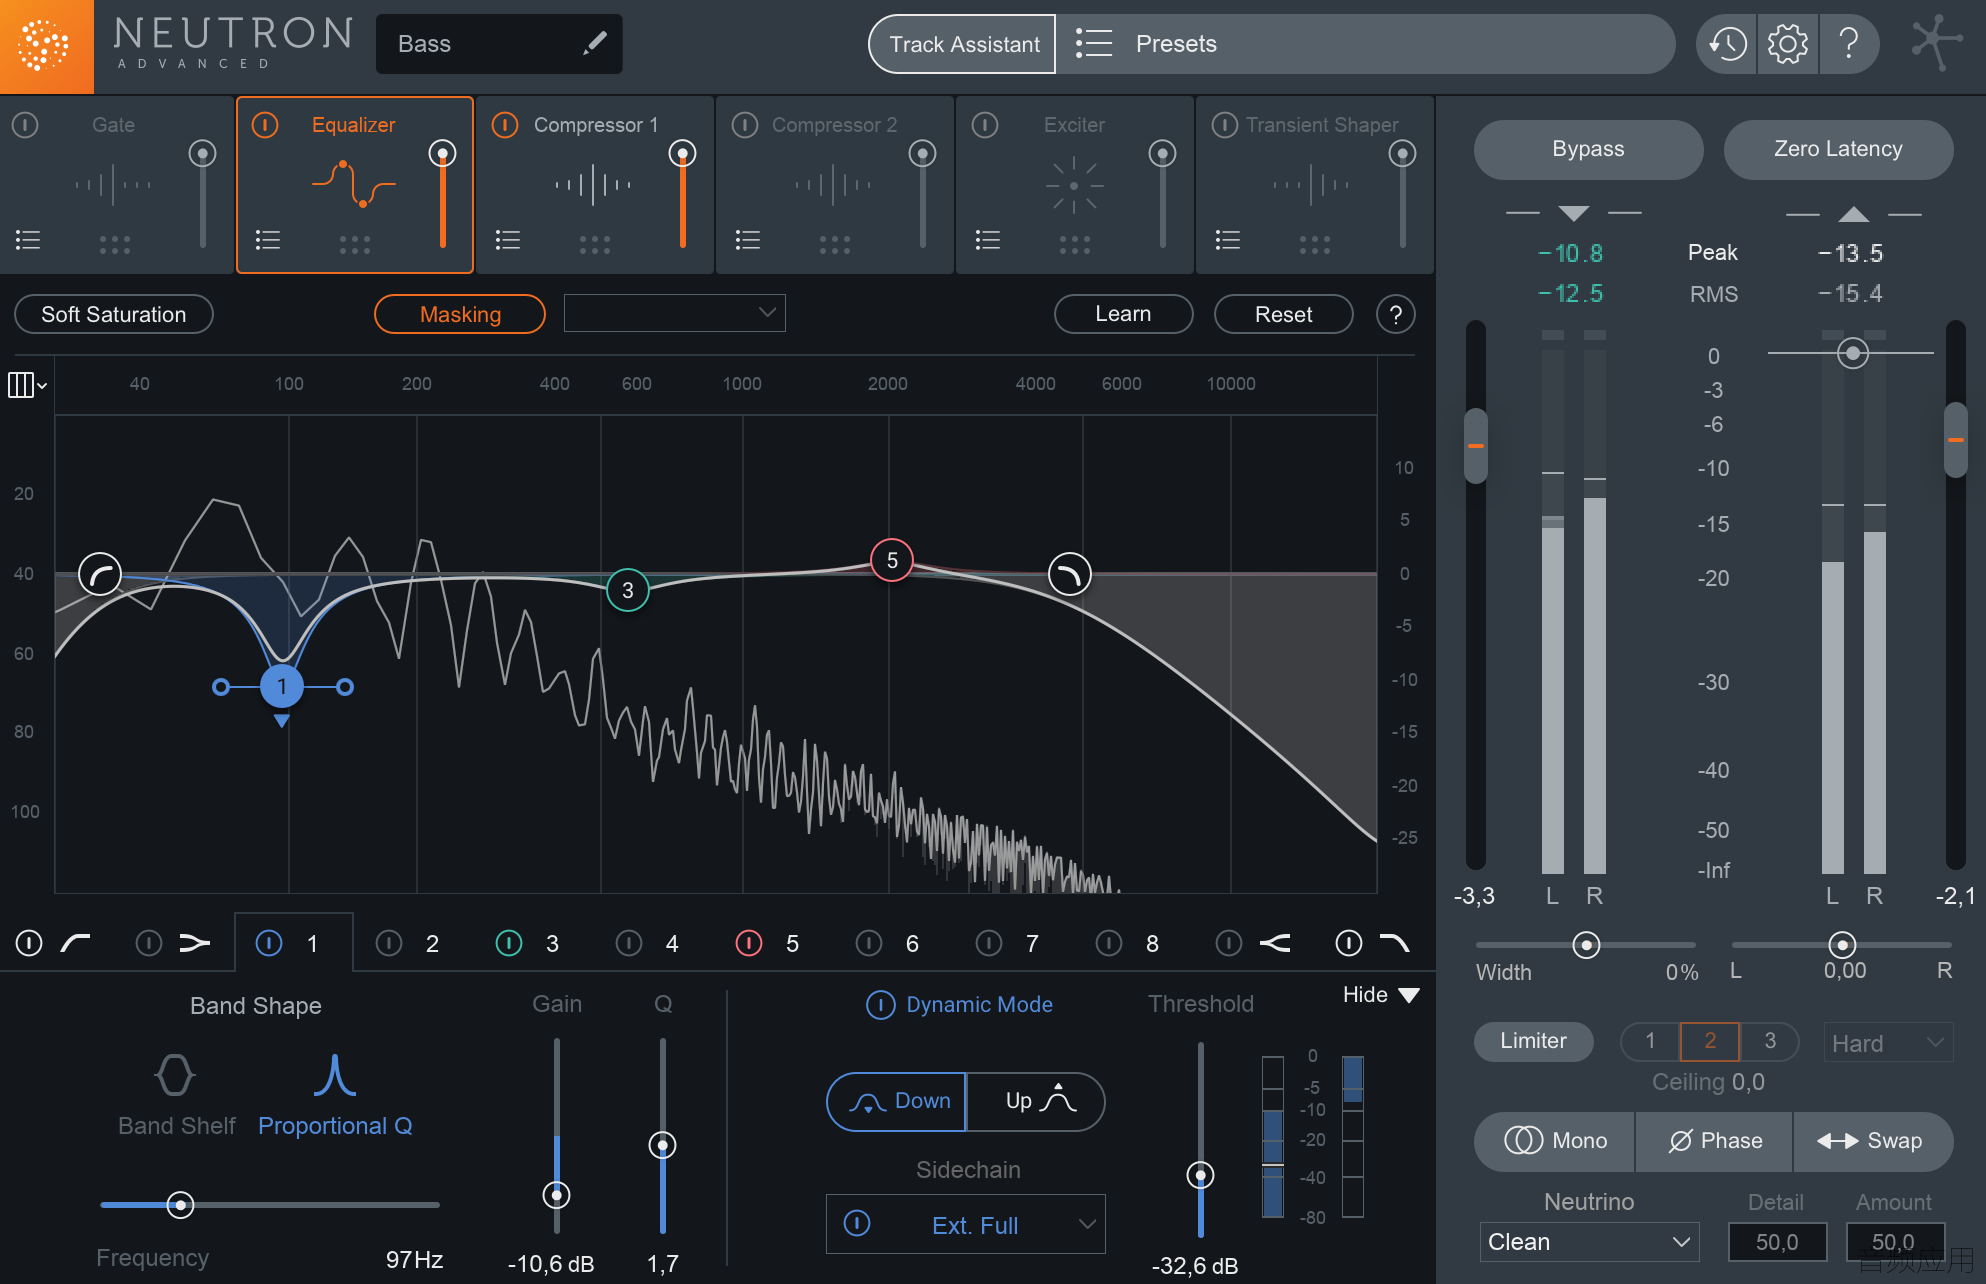The width and height of the screenshot is (1986, 1284).
Task: Click the band Frequency slider handle
Action: pos(180,1205)
